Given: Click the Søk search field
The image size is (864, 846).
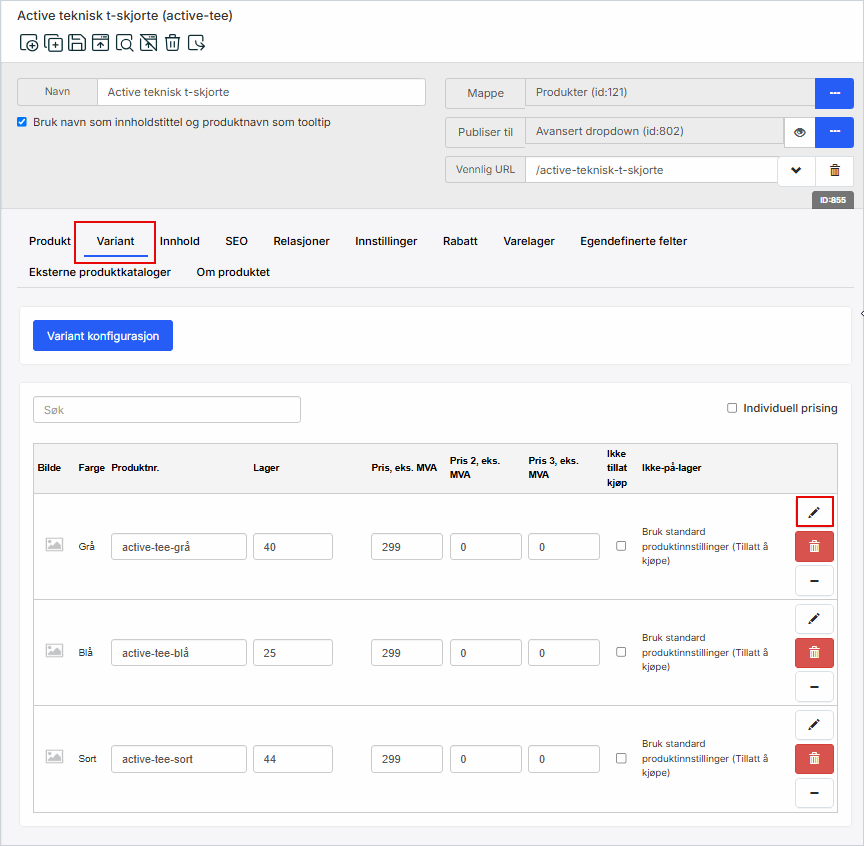Looking at the screenshot, I should pos(167,410).
